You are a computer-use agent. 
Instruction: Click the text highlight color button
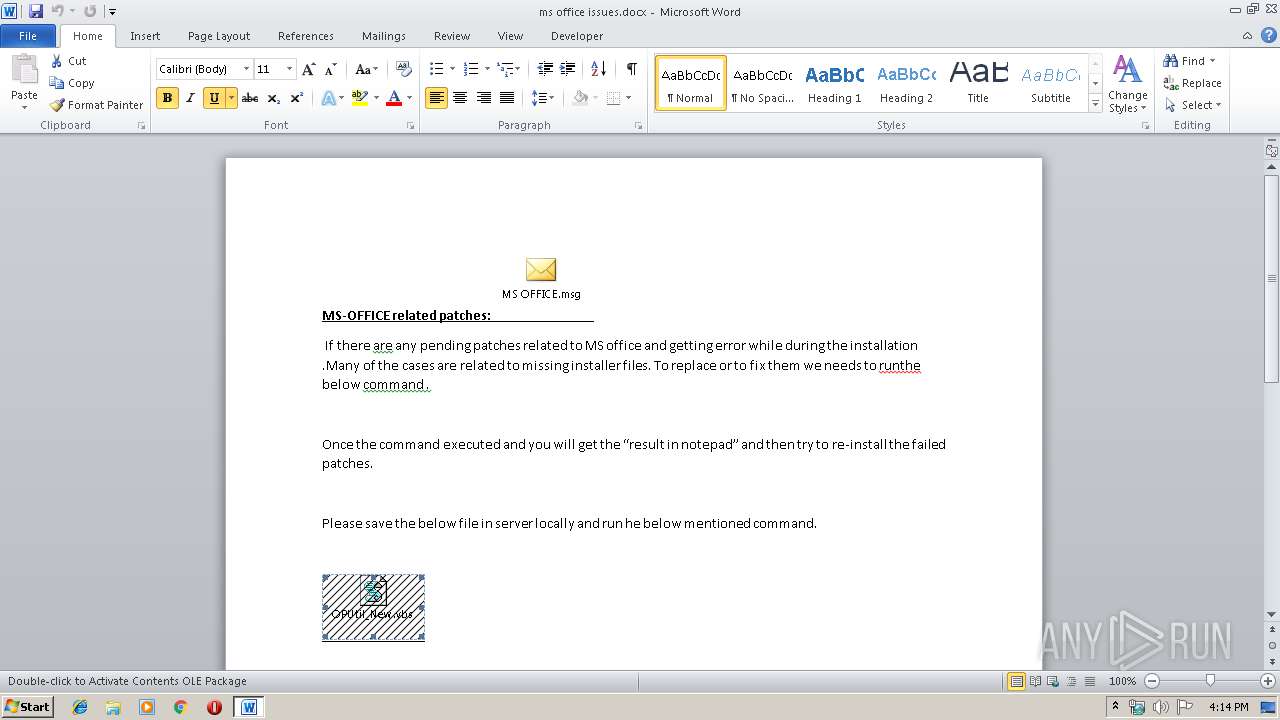360,98
